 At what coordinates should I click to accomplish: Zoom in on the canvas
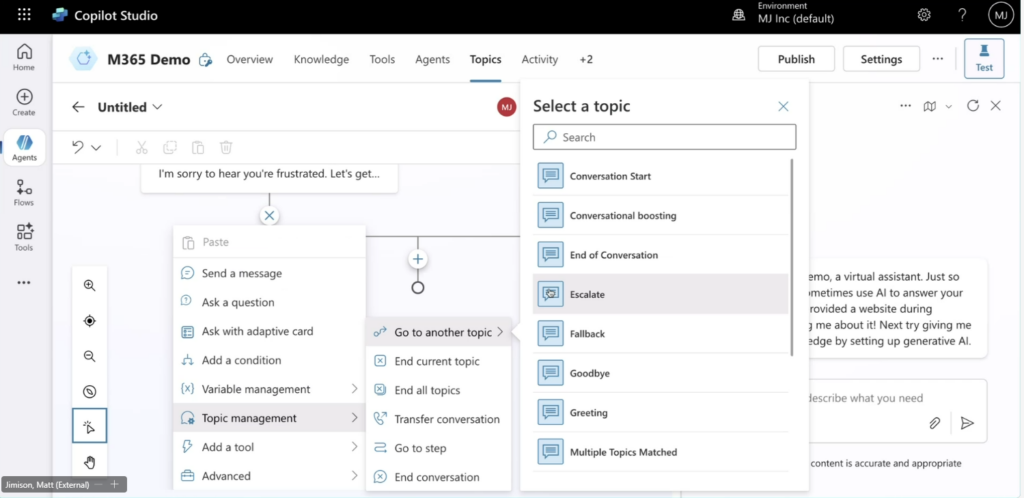(89, 285)
